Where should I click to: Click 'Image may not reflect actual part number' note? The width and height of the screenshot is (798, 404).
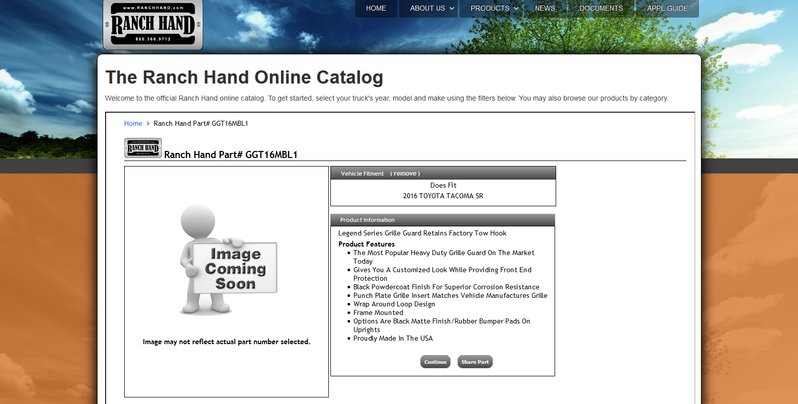[x=226, y=341]
